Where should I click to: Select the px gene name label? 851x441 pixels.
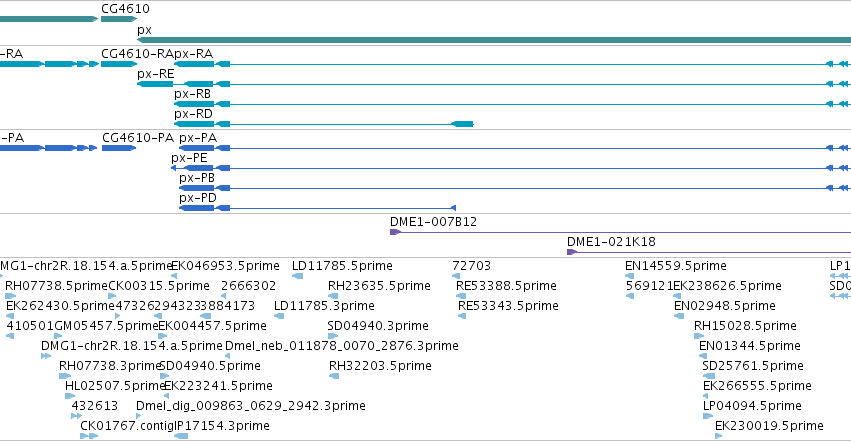[x=144, y=30]
